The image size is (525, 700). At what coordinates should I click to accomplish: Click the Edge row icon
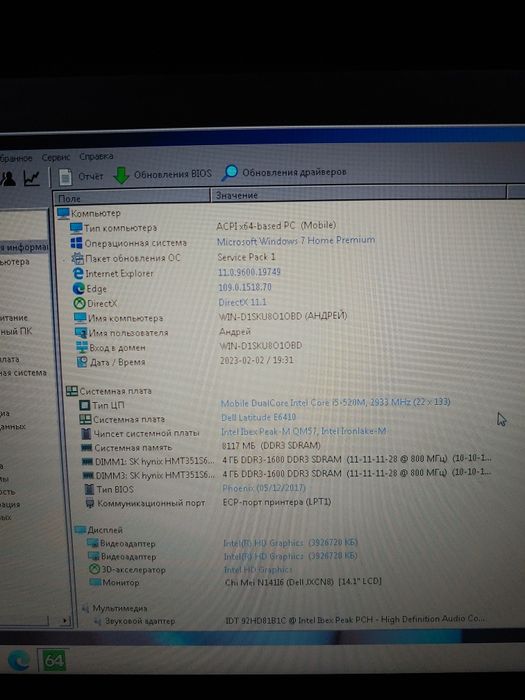tap(79, 288)
